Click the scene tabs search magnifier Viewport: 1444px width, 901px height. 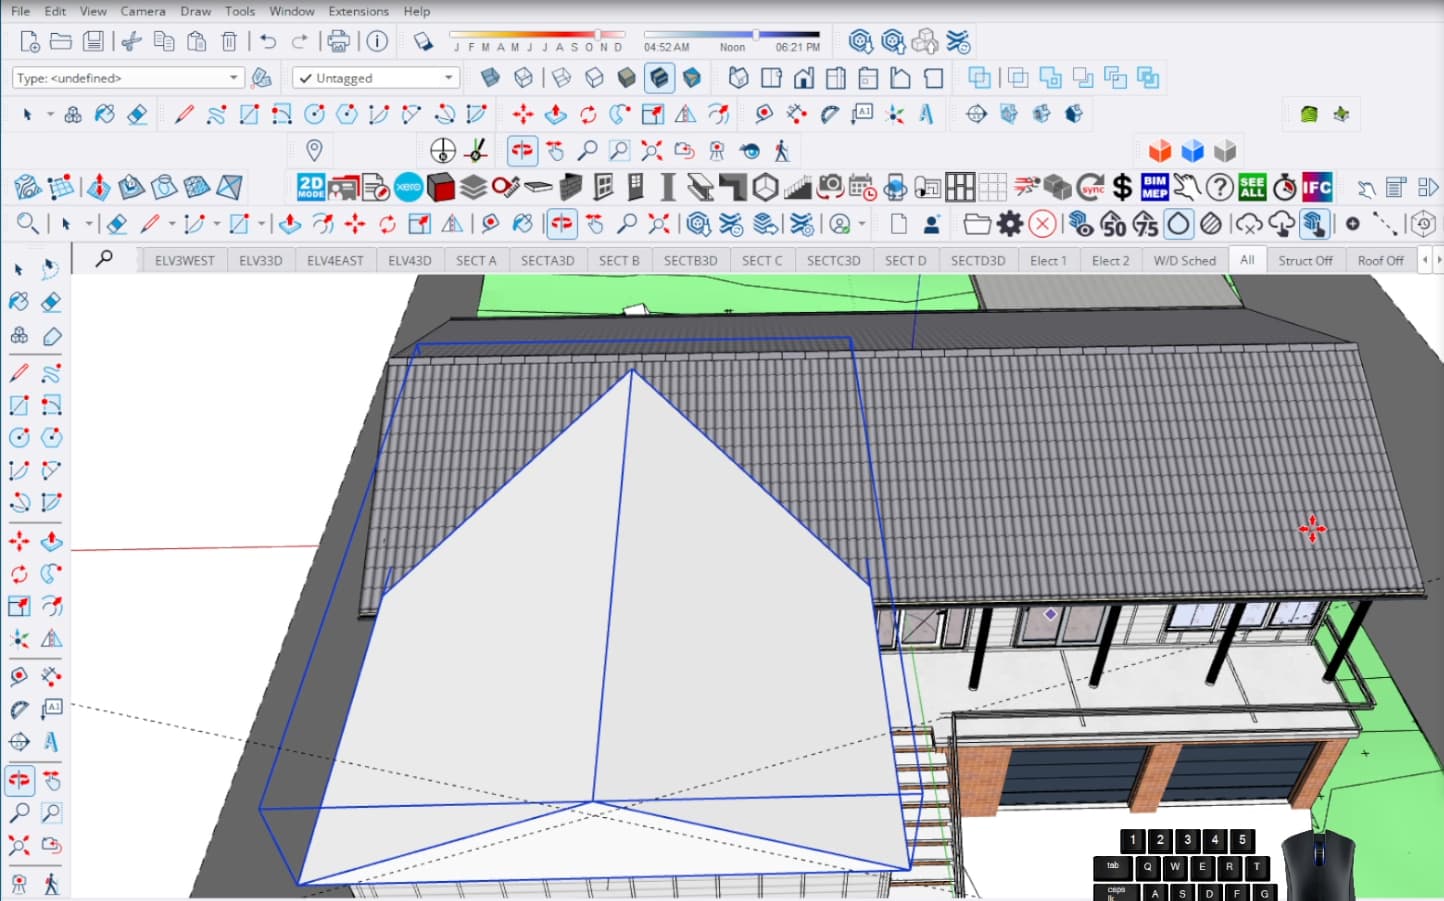(x=104, y=259)
